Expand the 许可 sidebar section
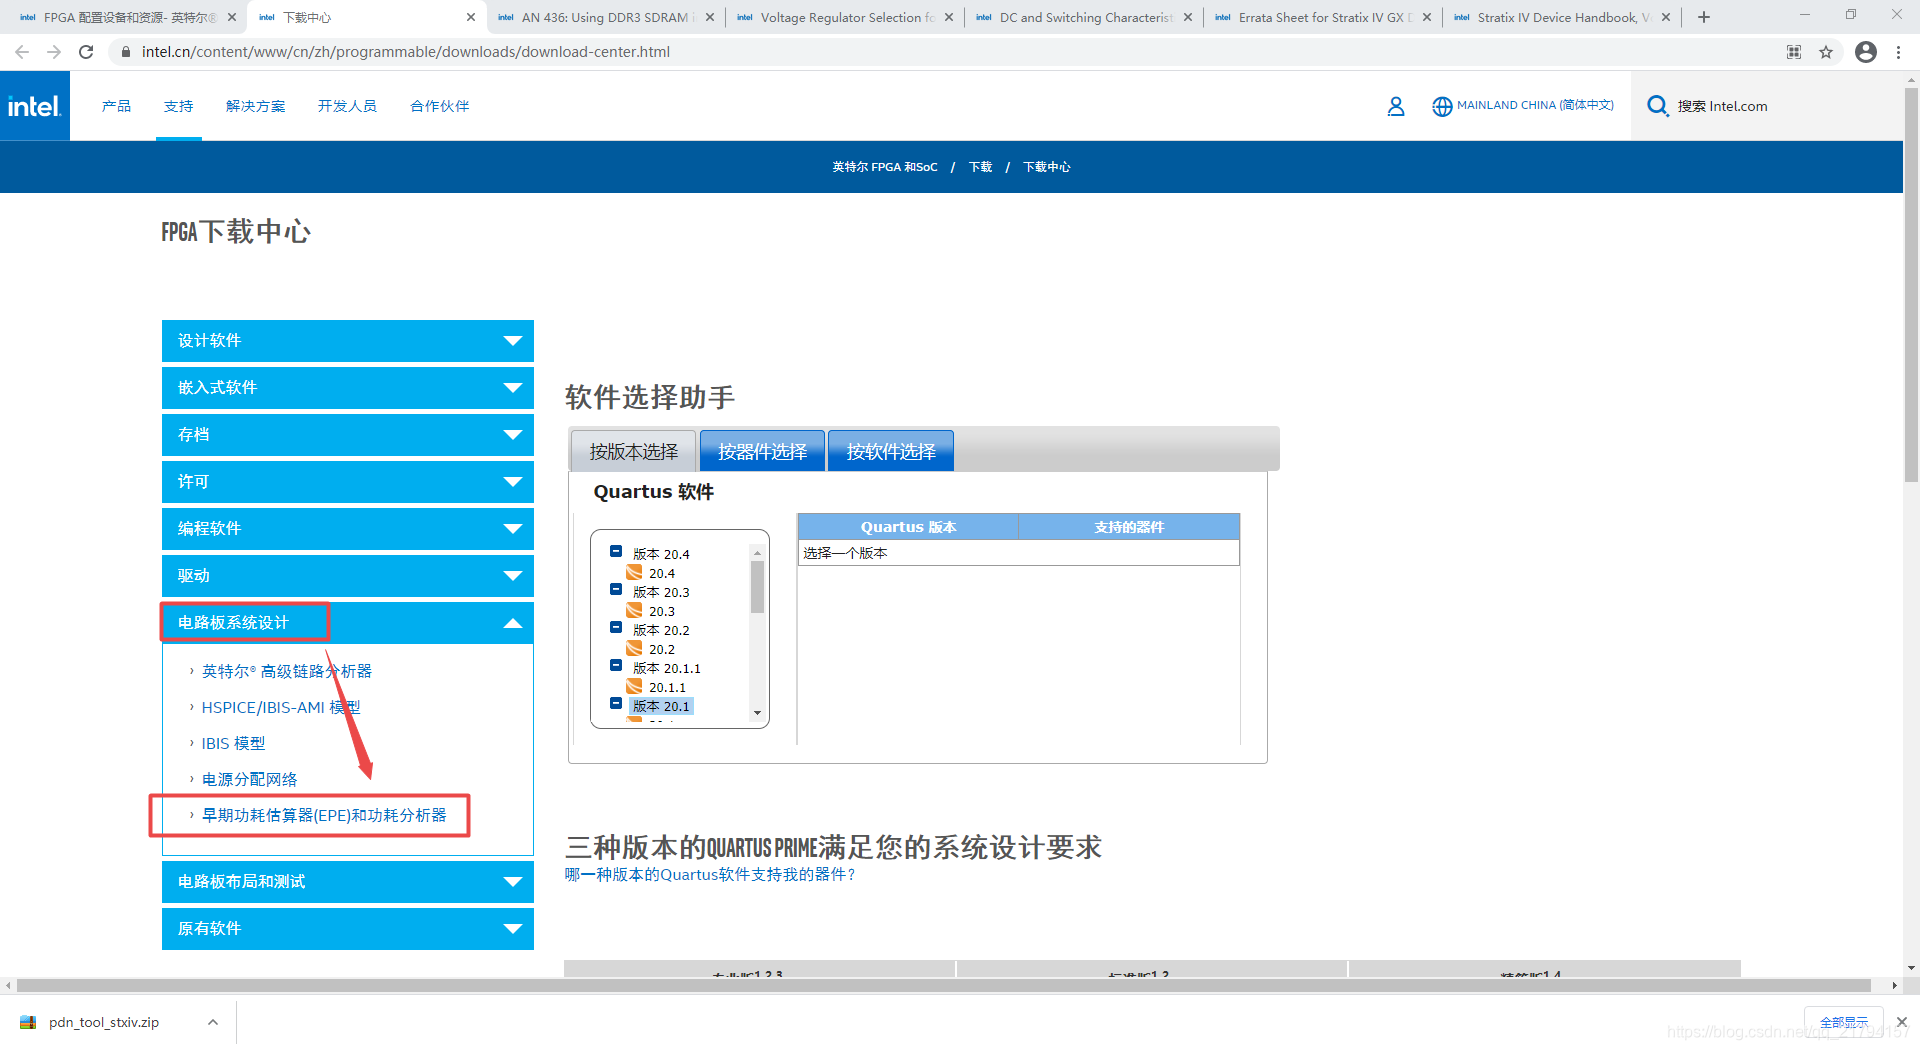This screenshot has width=1920, height=1050. (x=348, y=482)
